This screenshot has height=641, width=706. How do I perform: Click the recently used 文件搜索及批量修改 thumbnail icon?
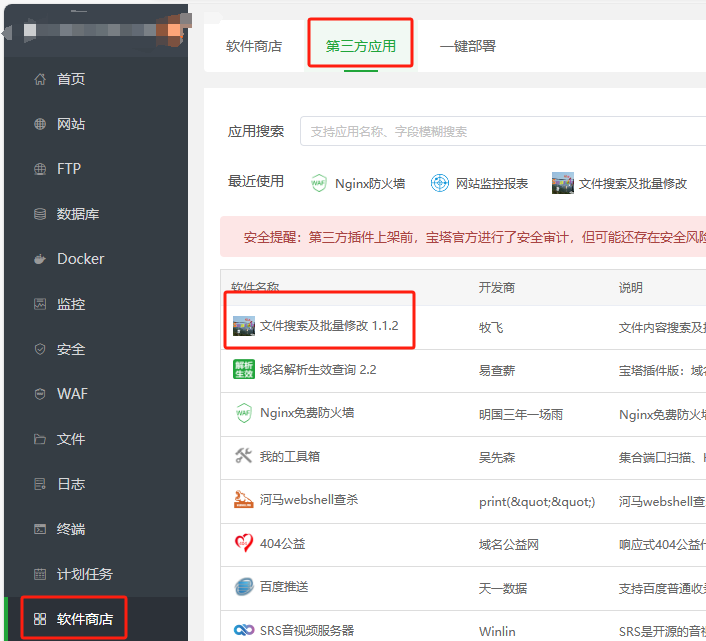[563, 183]
